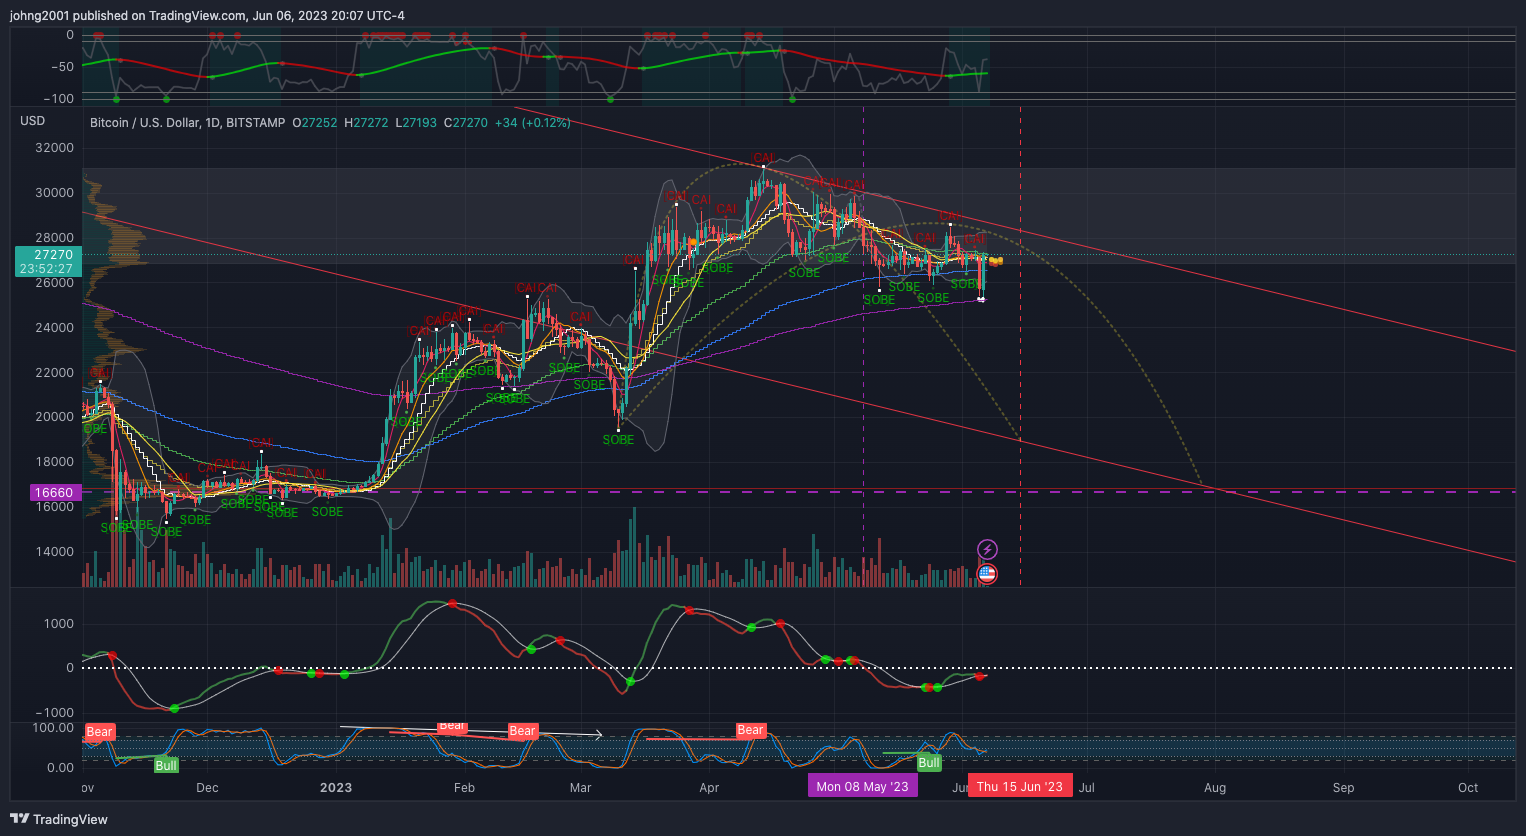
Task: Click the Thu 15 Jun '23 date label
Action: click(1020, 786)
